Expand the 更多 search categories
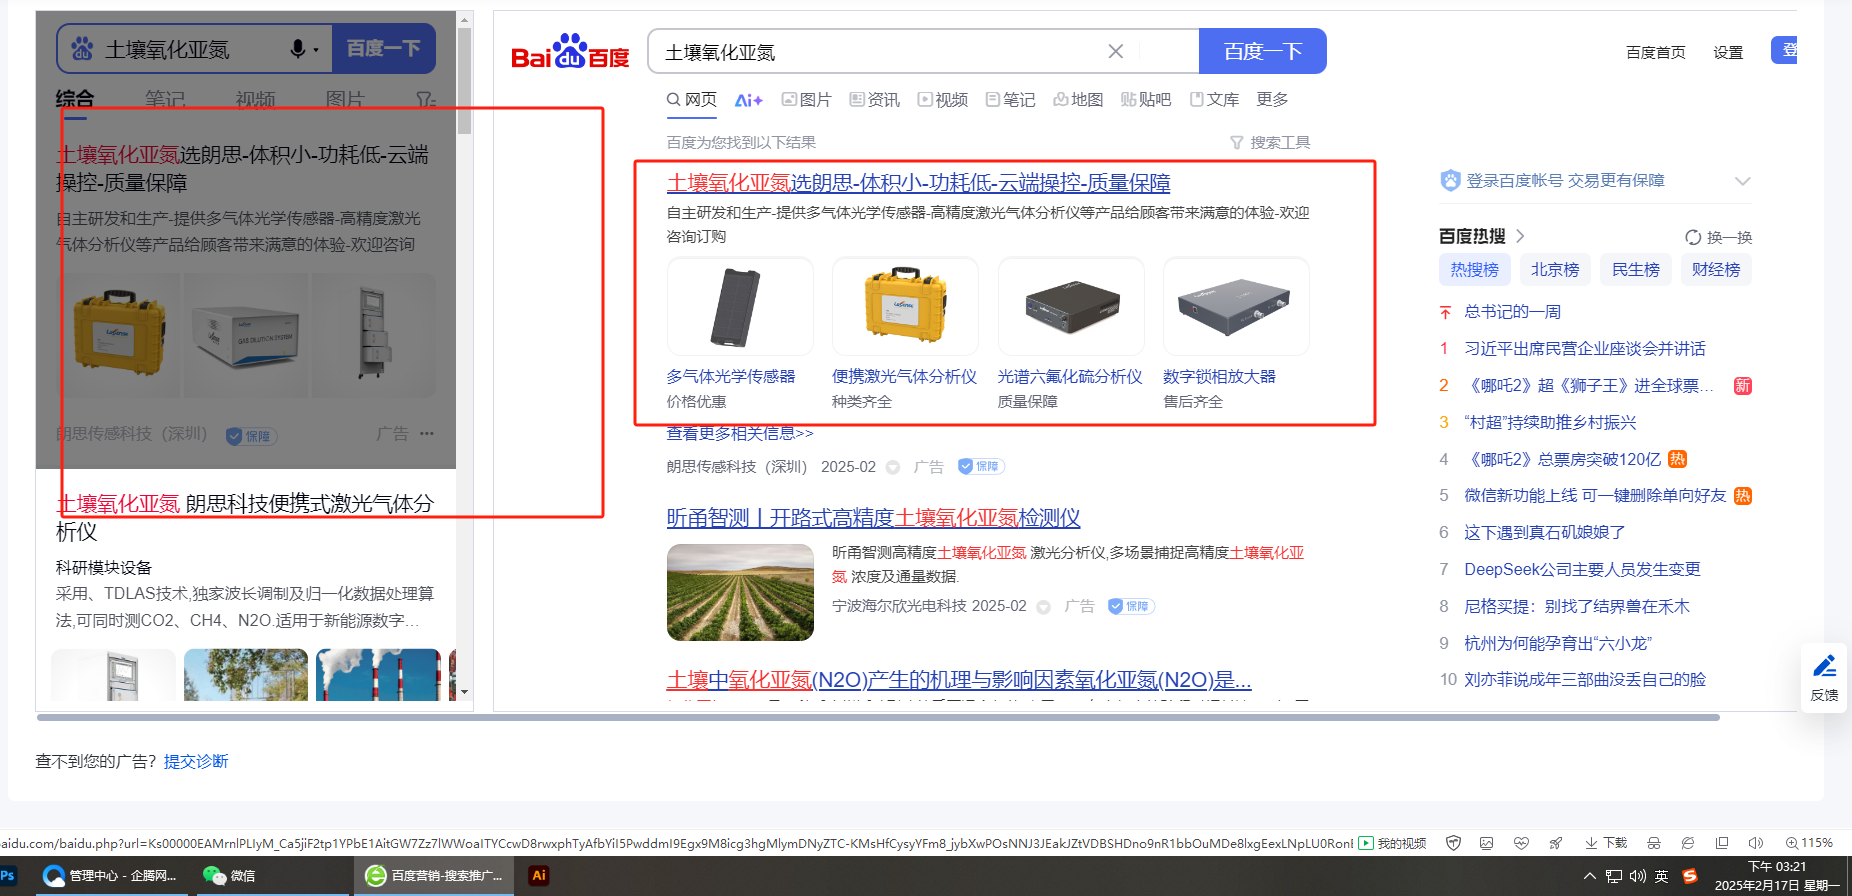The width and height of the screenshot is (1852, 896). (x=1272, y=100)
